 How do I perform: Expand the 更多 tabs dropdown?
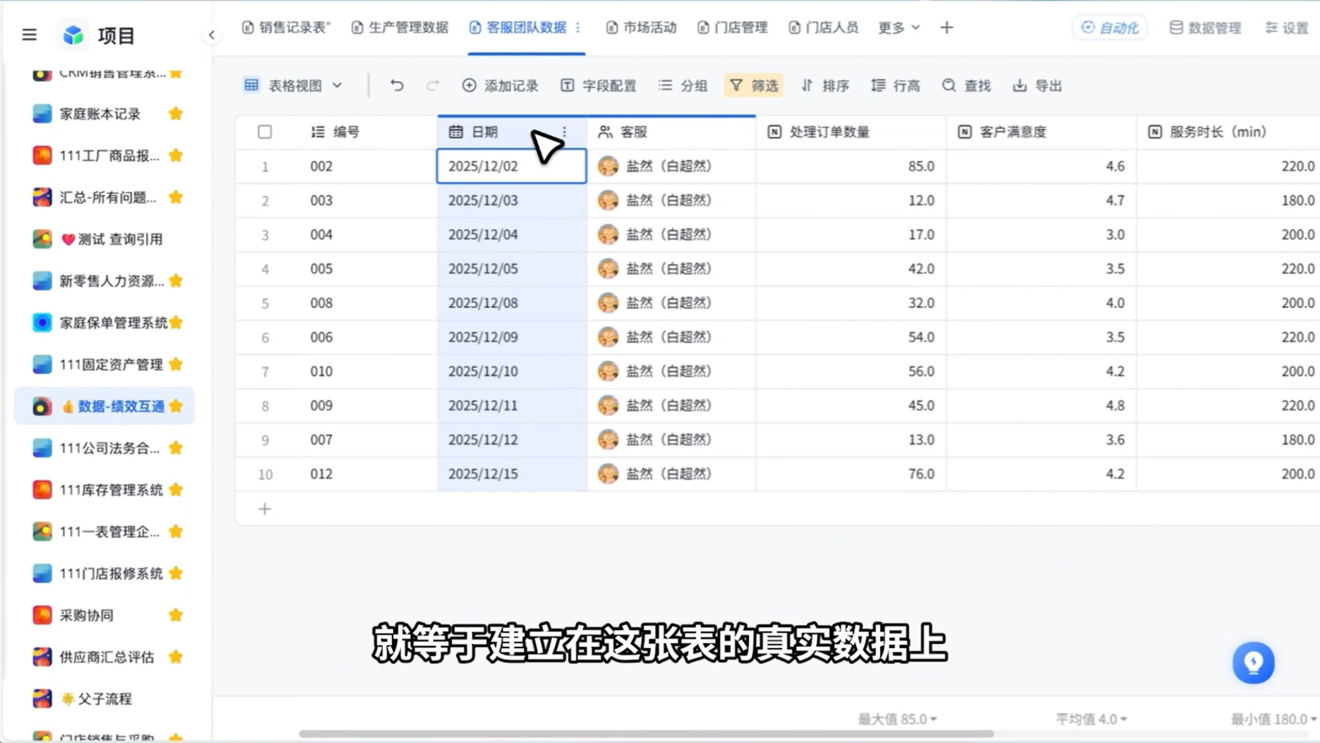[x=898, y=28]
